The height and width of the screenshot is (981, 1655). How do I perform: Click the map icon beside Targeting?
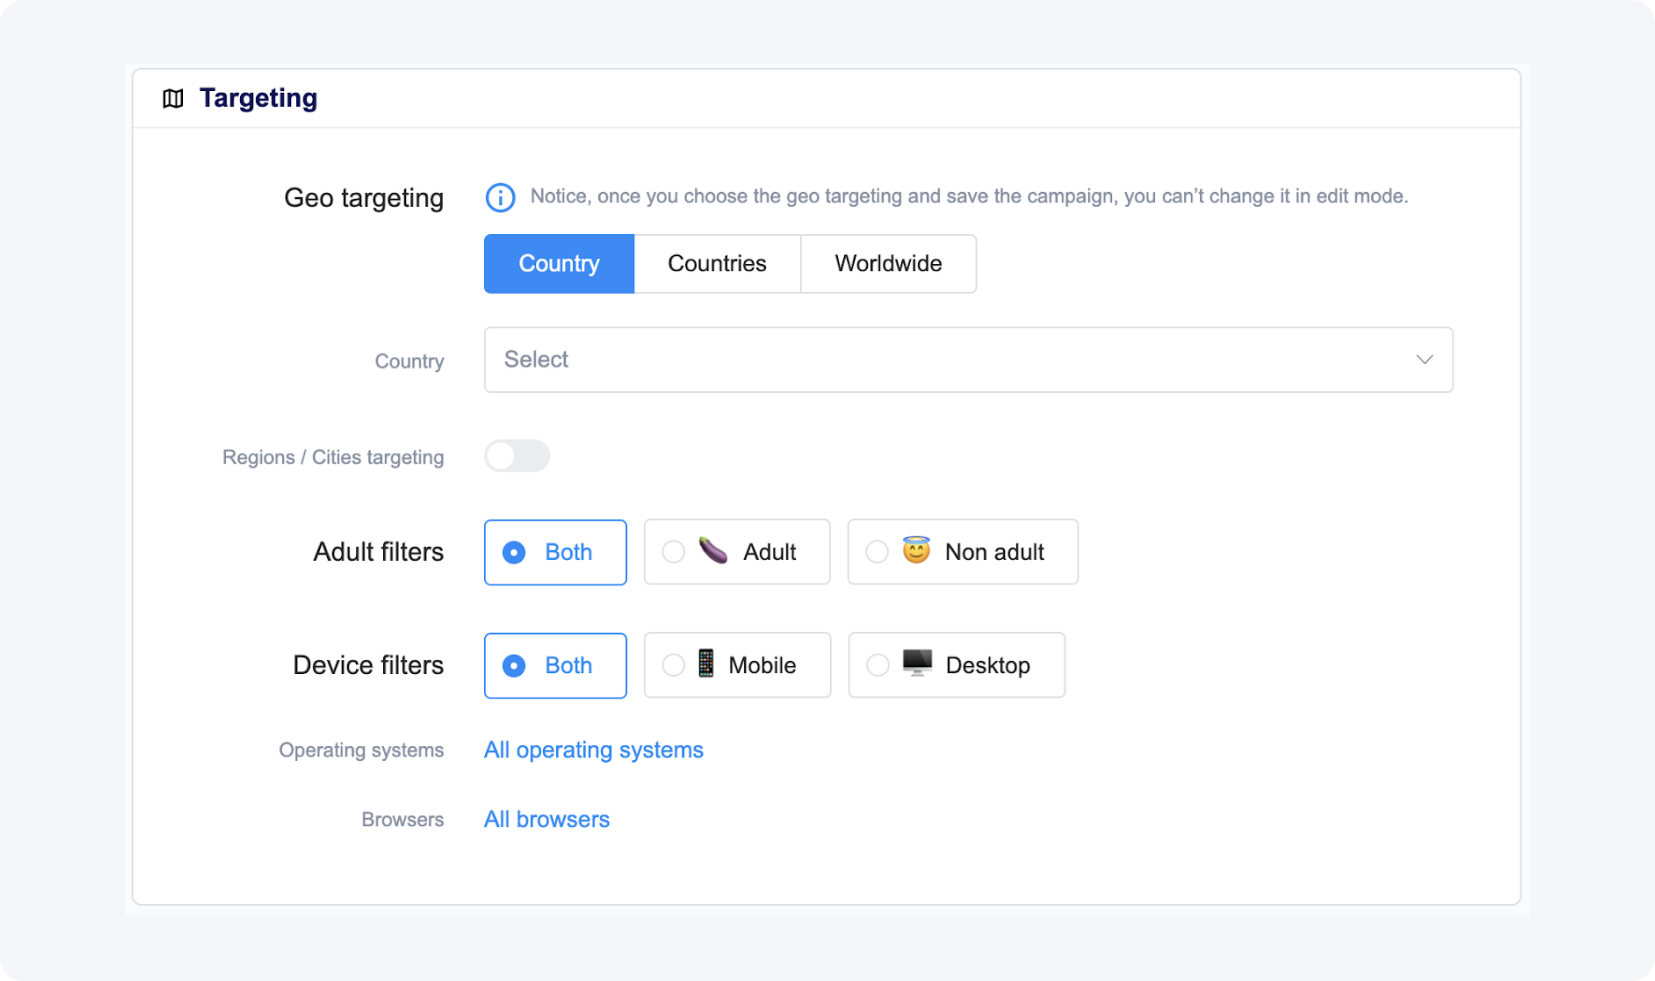click(173, 98)
